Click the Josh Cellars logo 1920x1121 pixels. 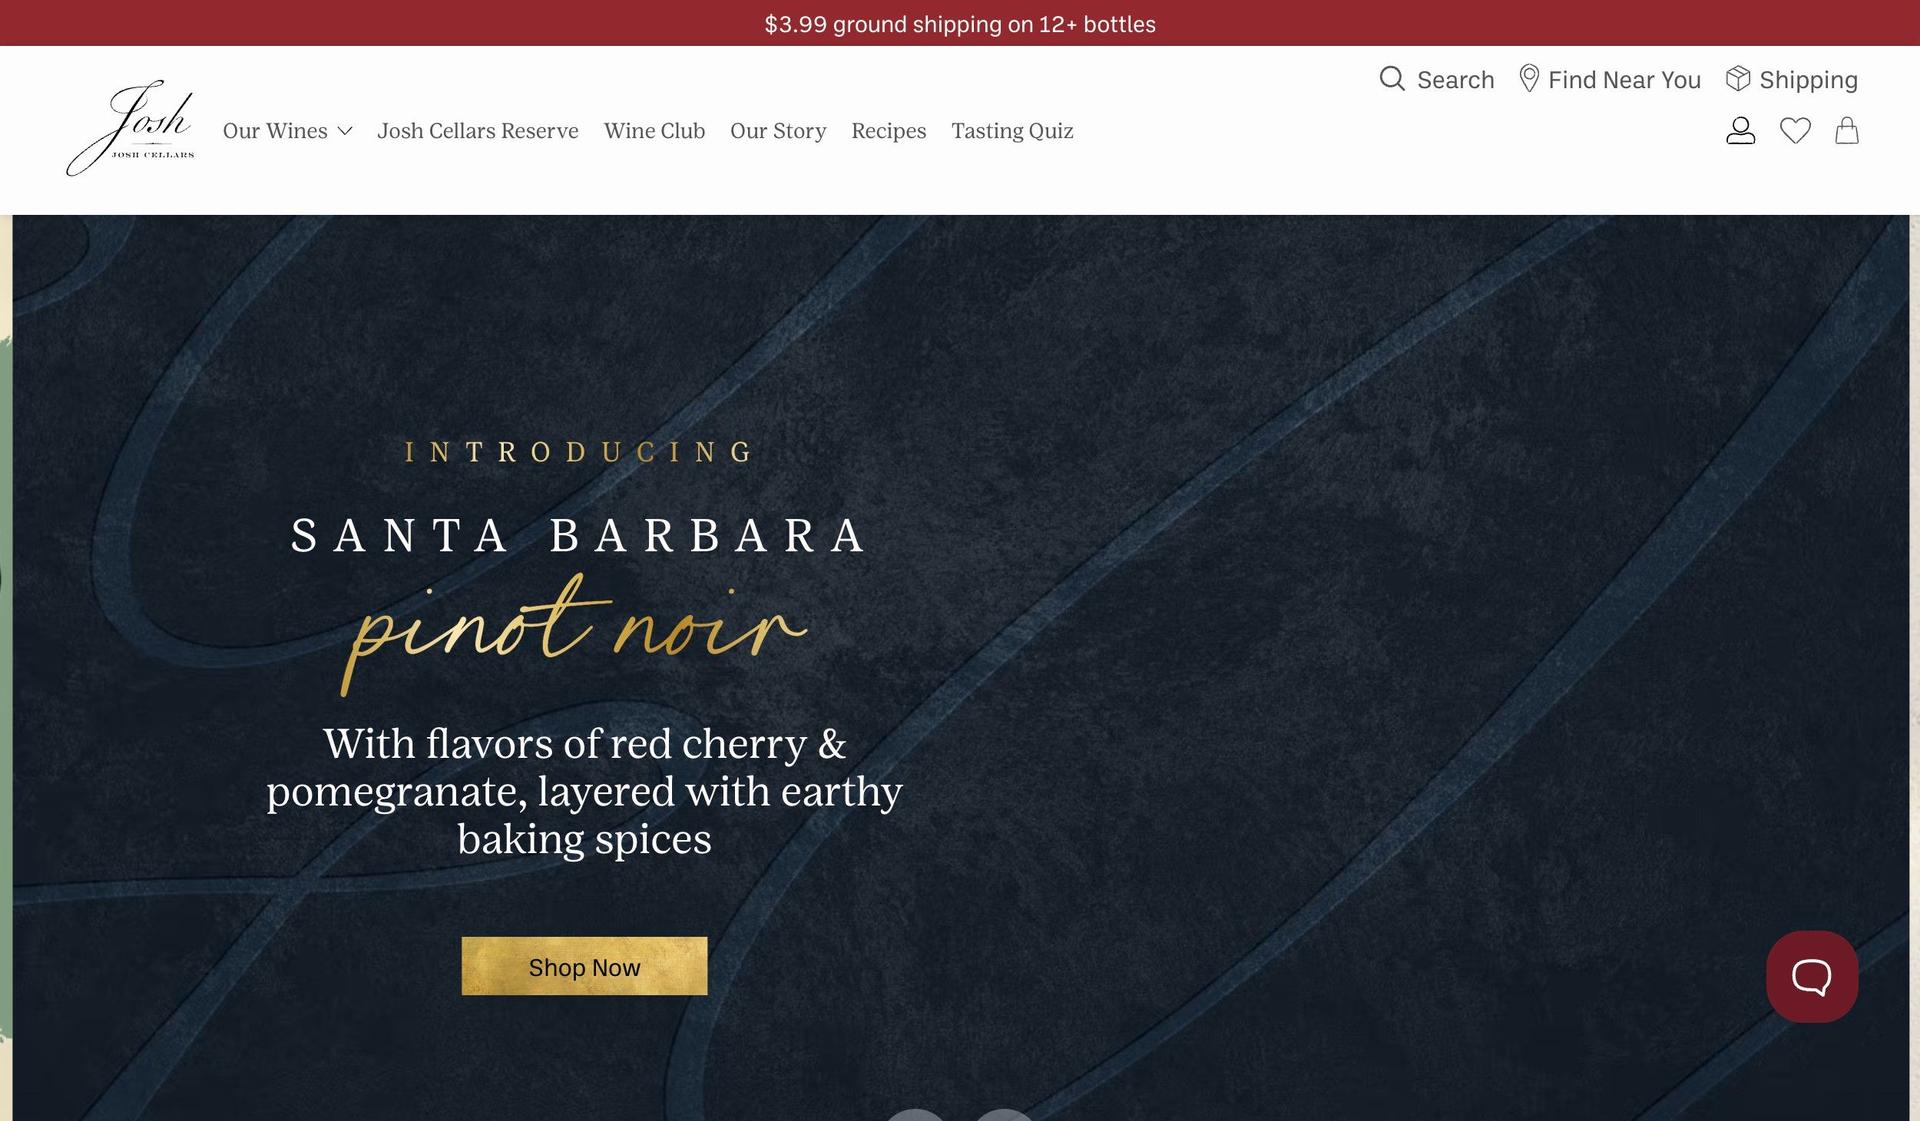click(x=131, y=128)
